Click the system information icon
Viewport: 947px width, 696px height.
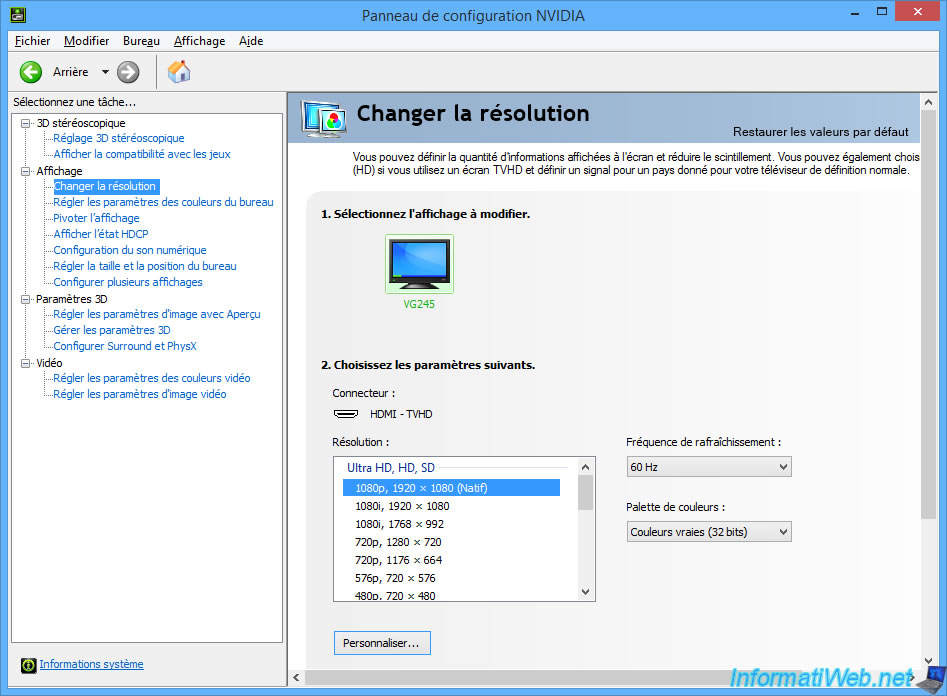click(x=27, y=665)
